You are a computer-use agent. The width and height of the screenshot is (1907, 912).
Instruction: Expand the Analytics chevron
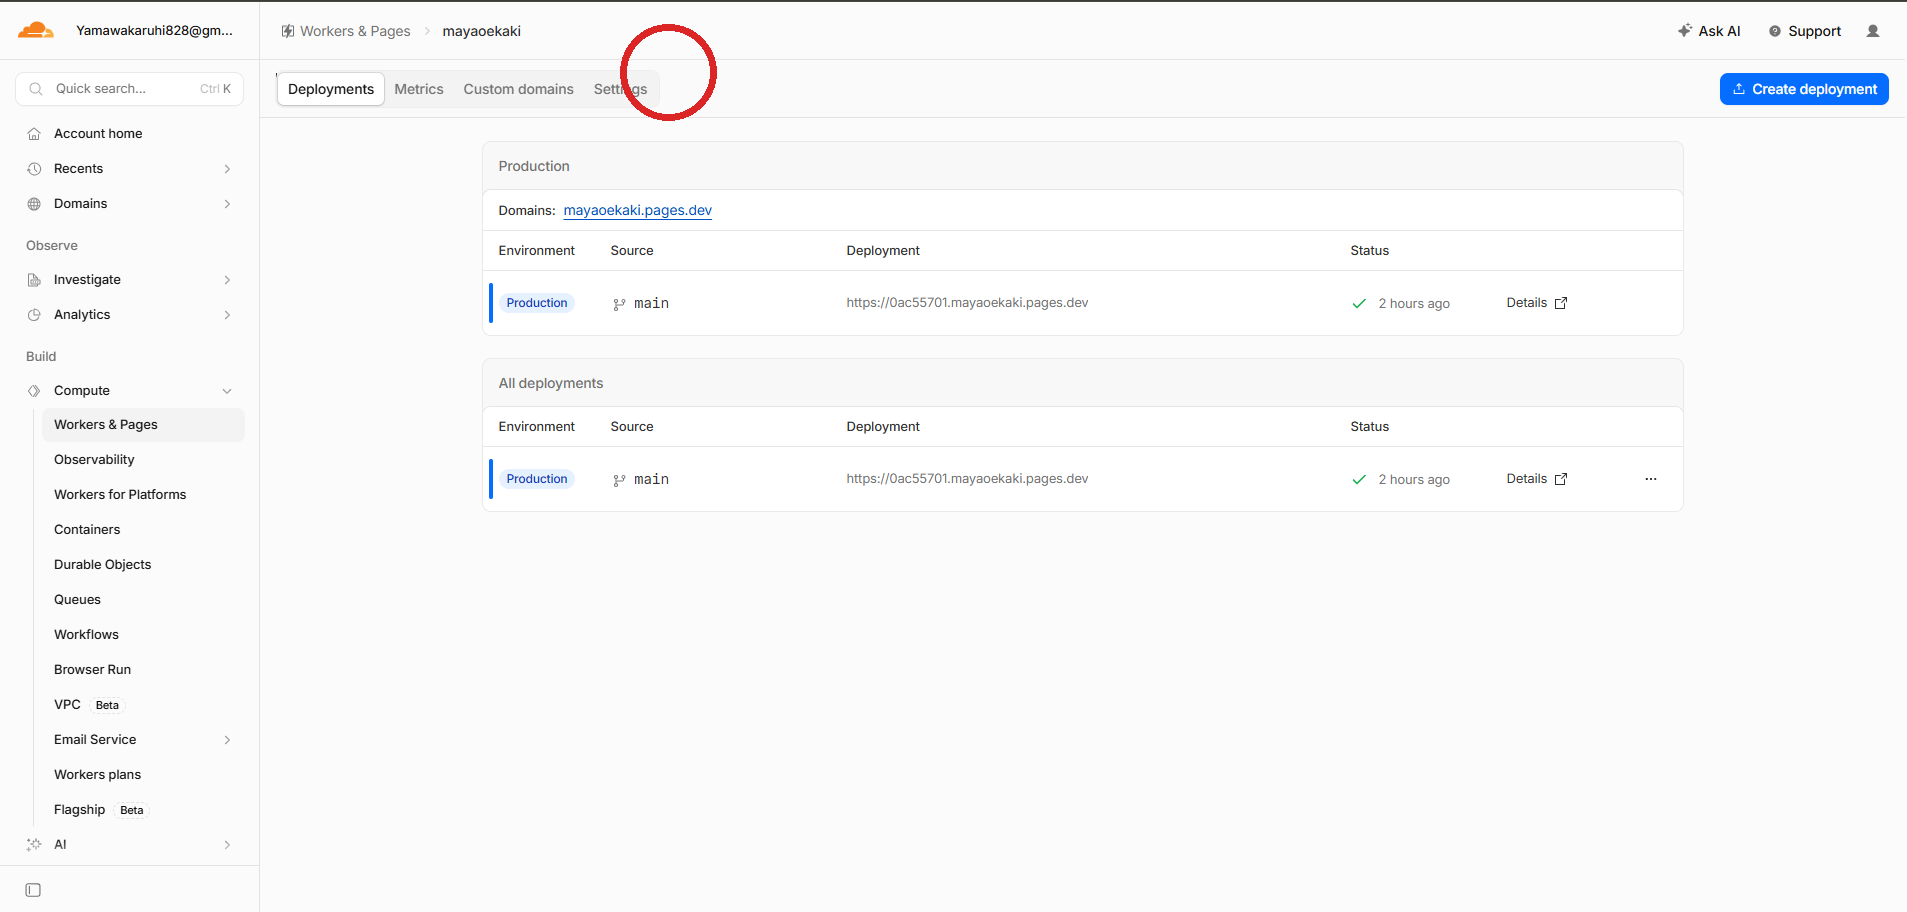(227, 315)
